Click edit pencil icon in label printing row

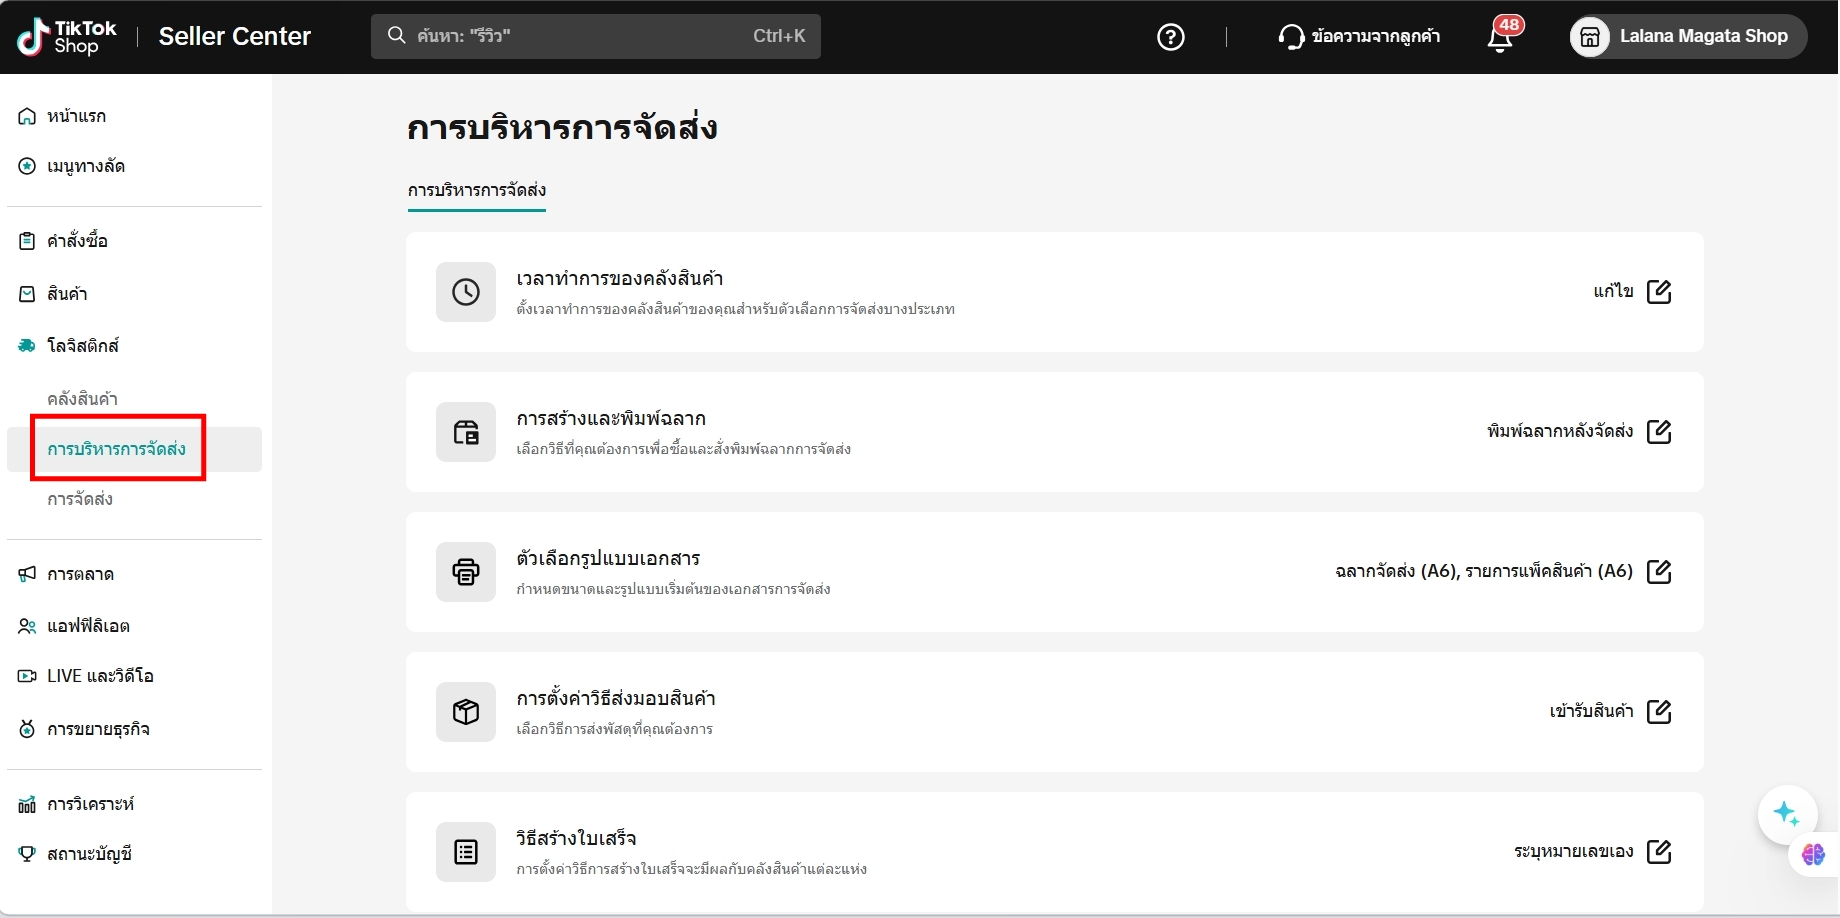(1659, 431)
